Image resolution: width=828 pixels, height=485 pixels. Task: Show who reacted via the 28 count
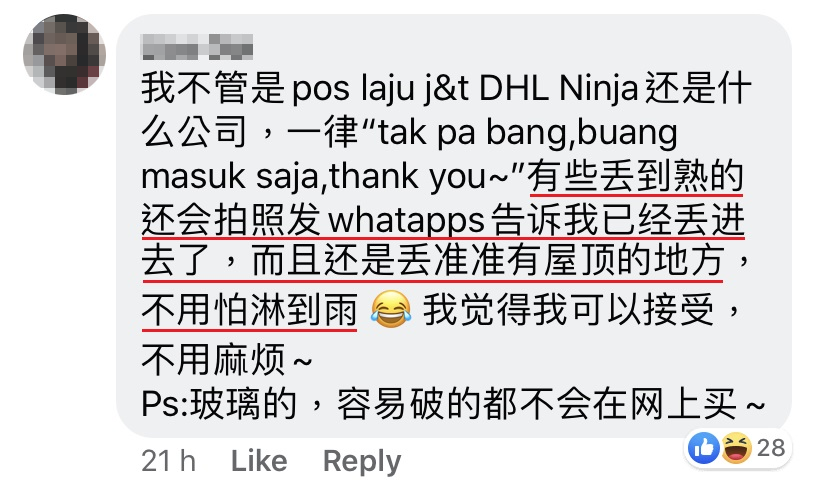771,448
